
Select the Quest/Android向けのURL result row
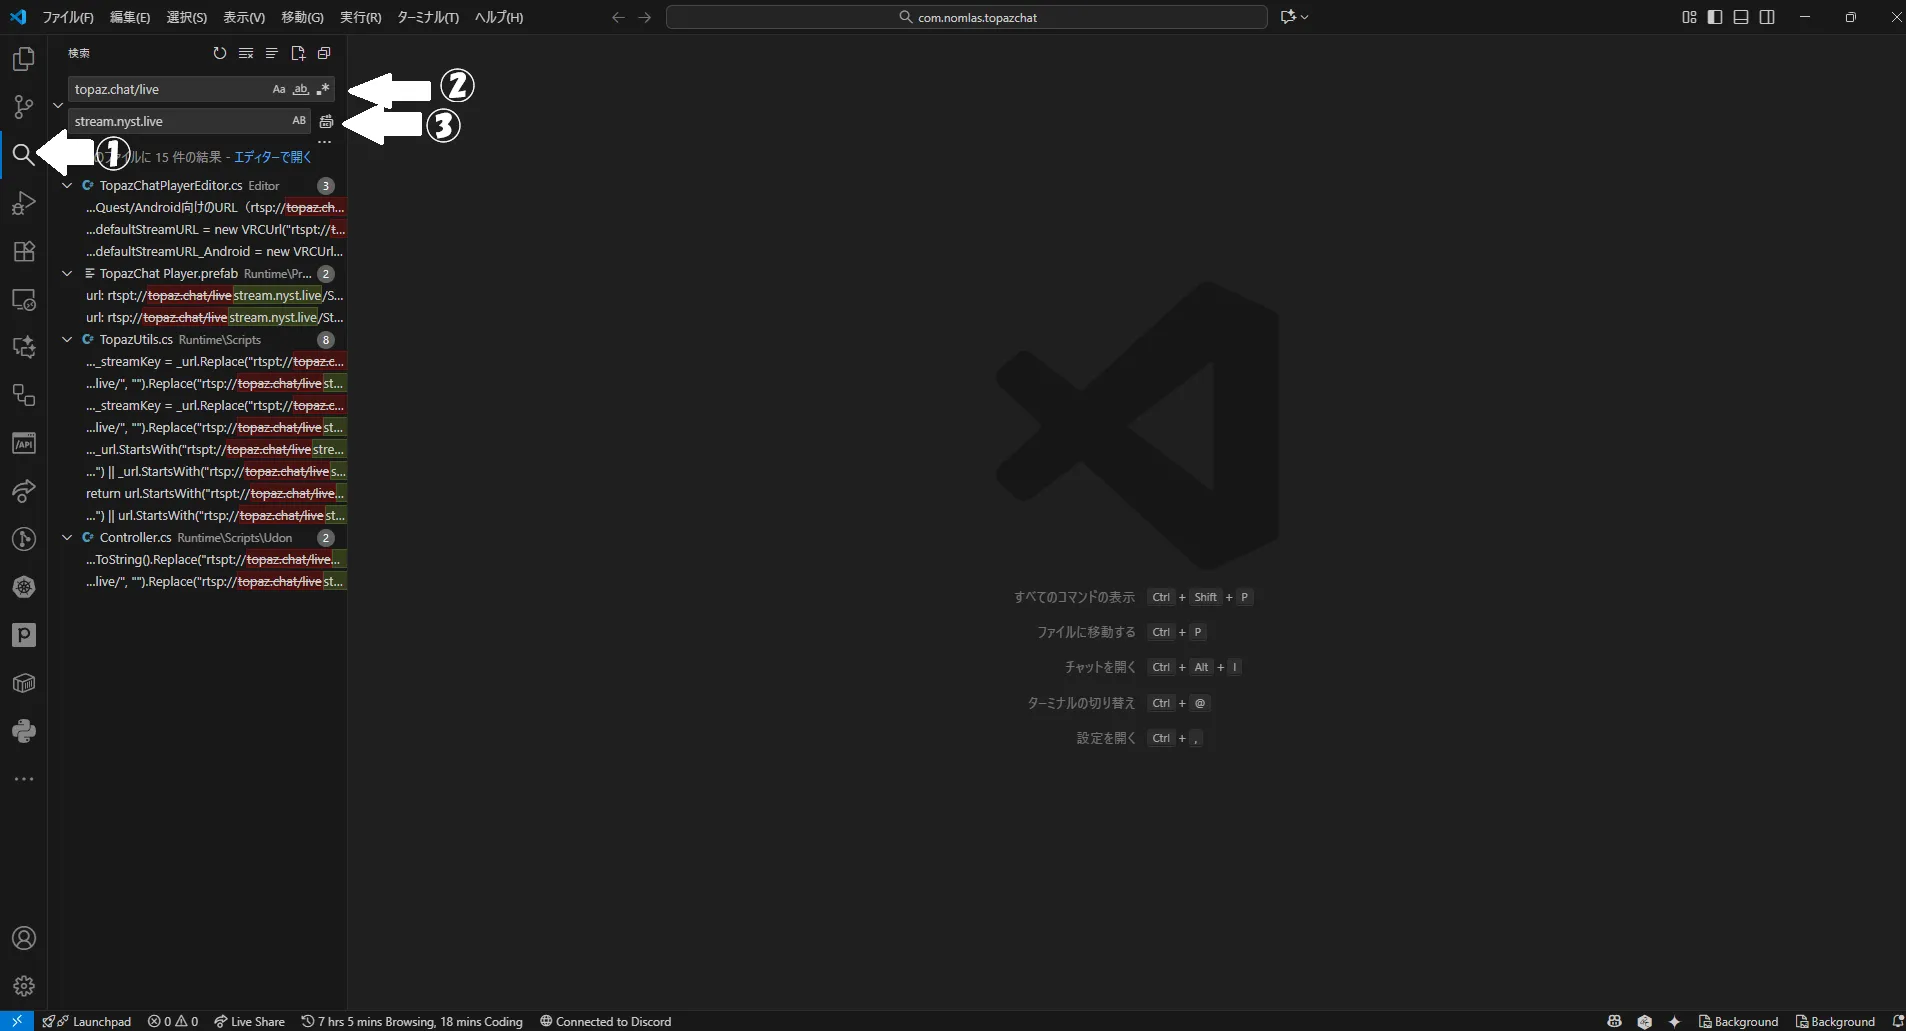tap(198, 208)
